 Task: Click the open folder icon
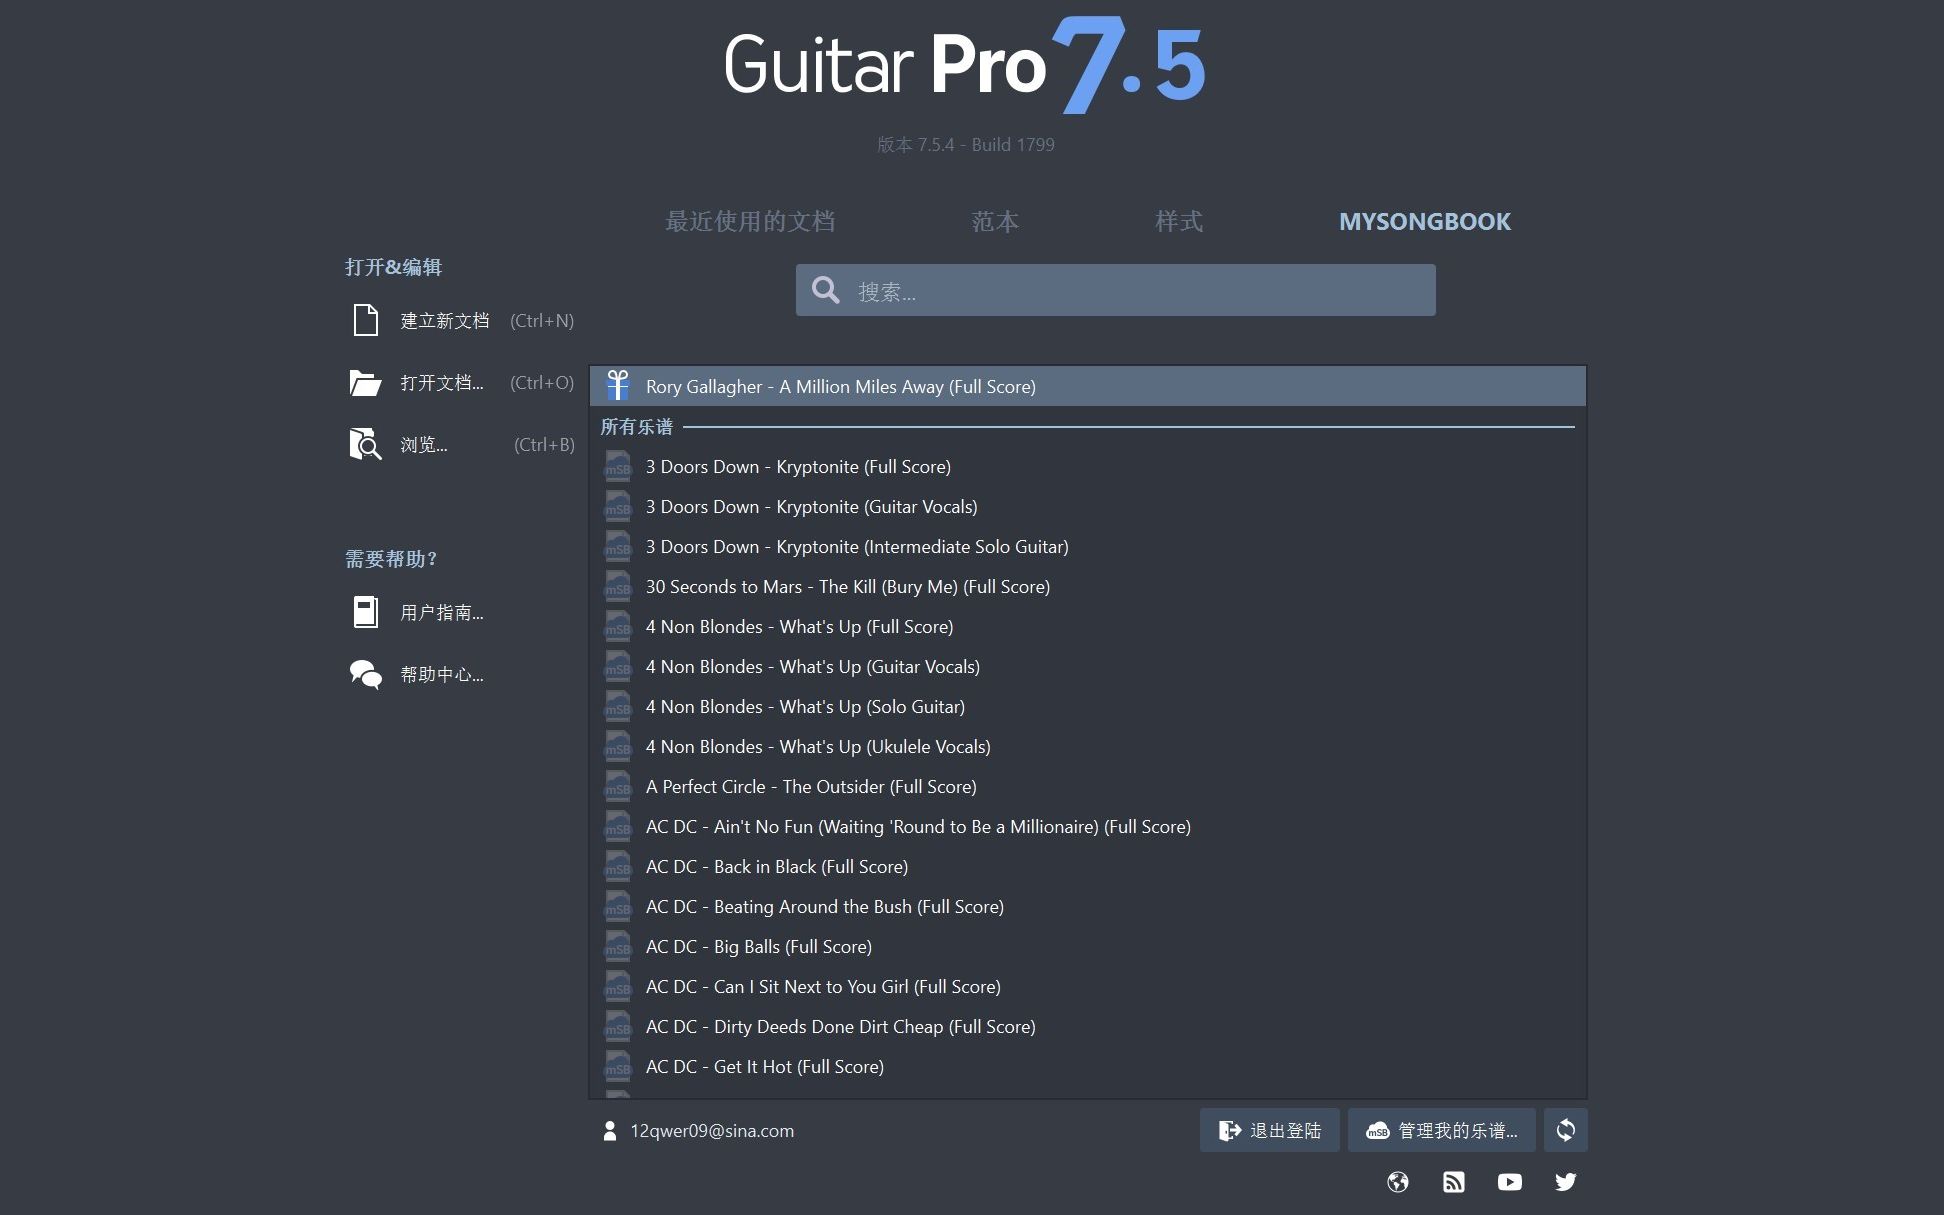[365, 383]
